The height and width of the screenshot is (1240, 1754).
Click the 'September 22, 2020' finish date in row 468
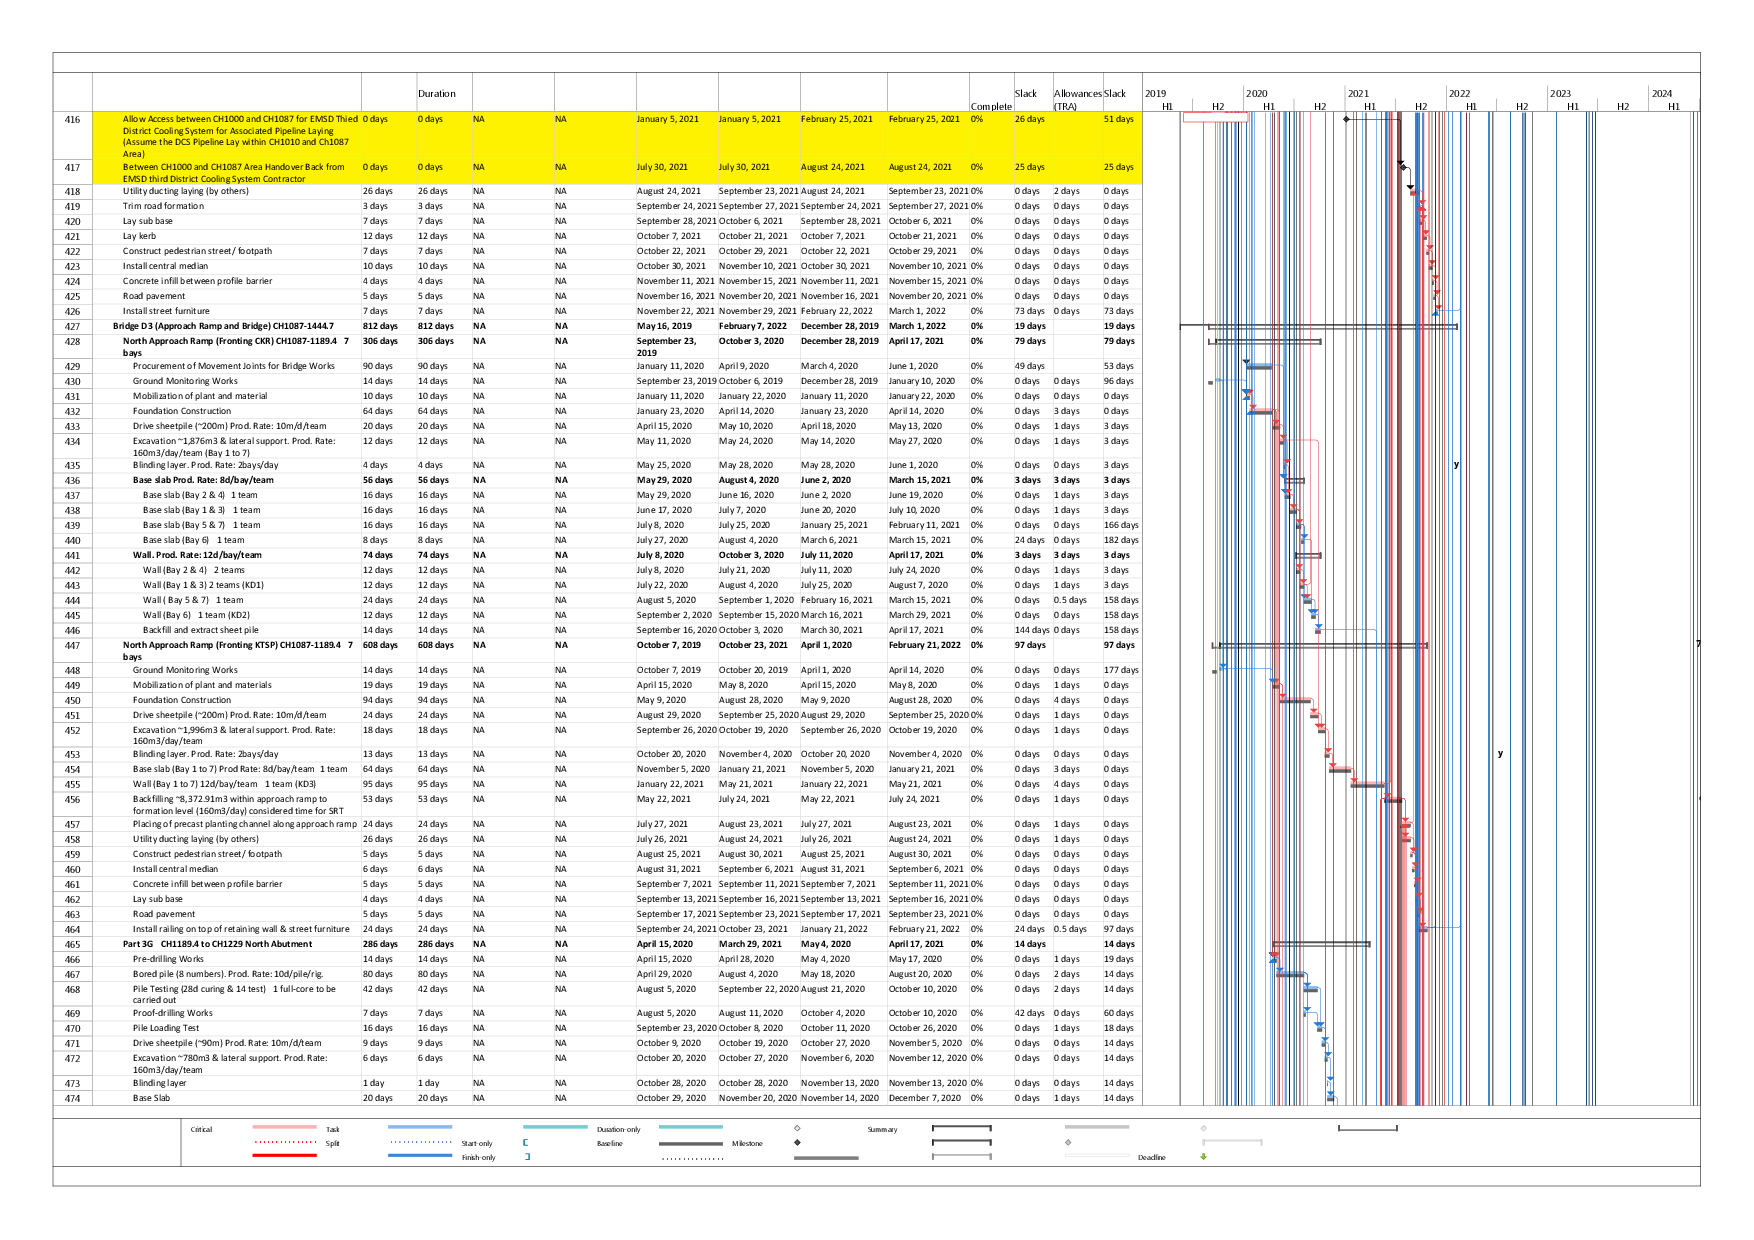[758, 989]
